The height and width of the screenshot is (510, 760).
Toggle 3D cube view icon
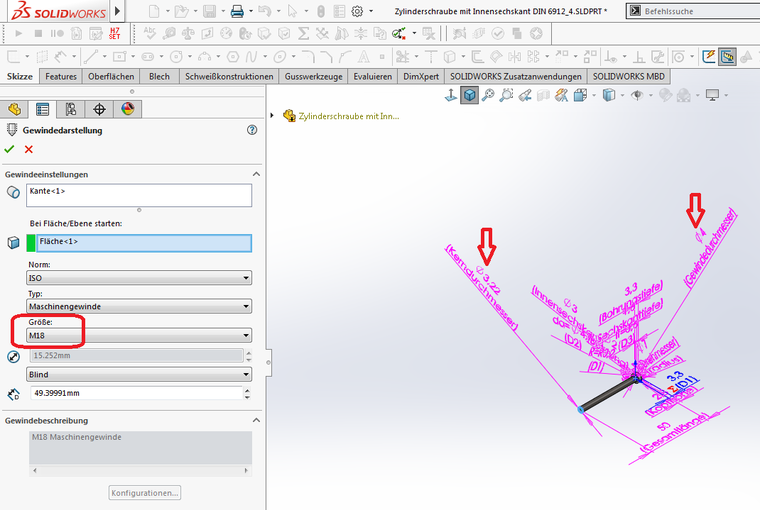tap(469, 95)
